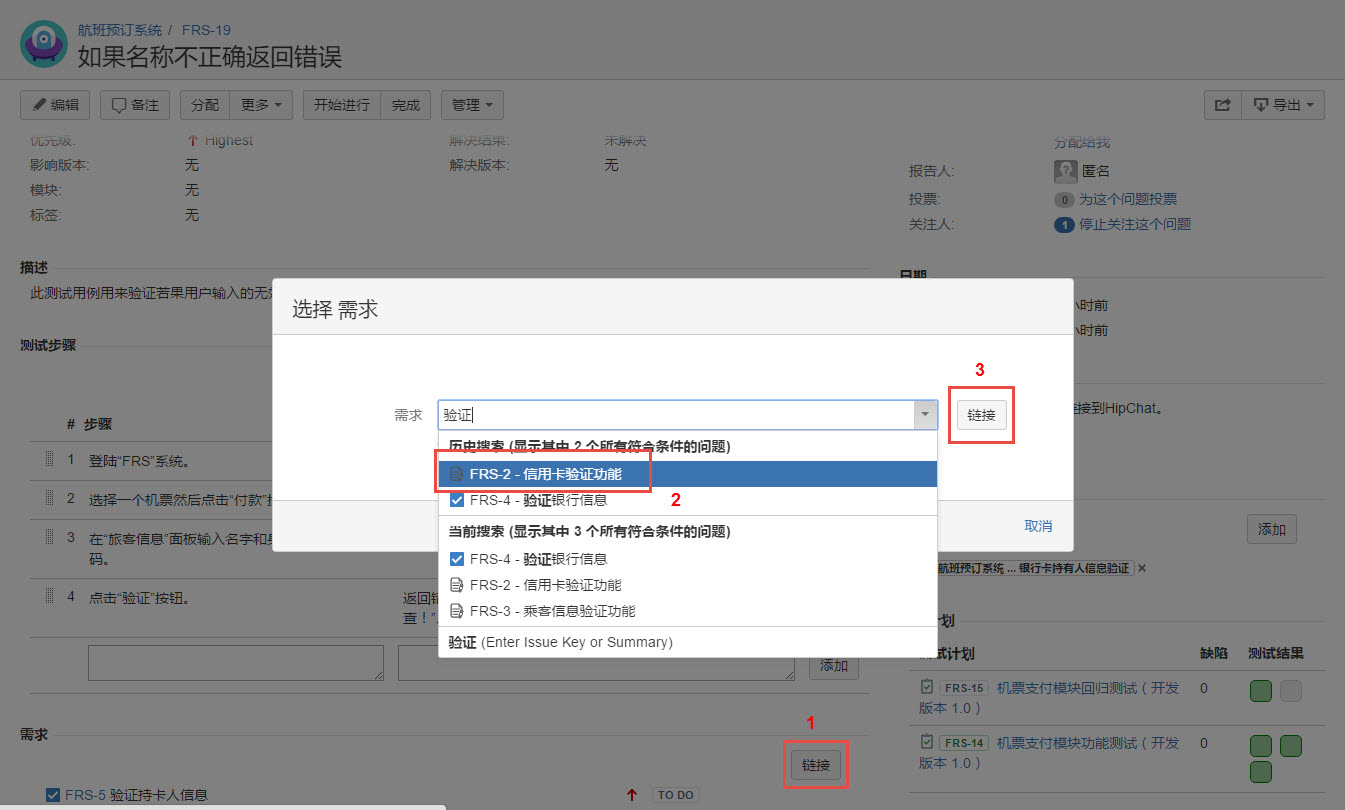This screenshot has height=810, width=1345.
Task: Click the 链接 button in 需求 section
Action: pos(816,765)
